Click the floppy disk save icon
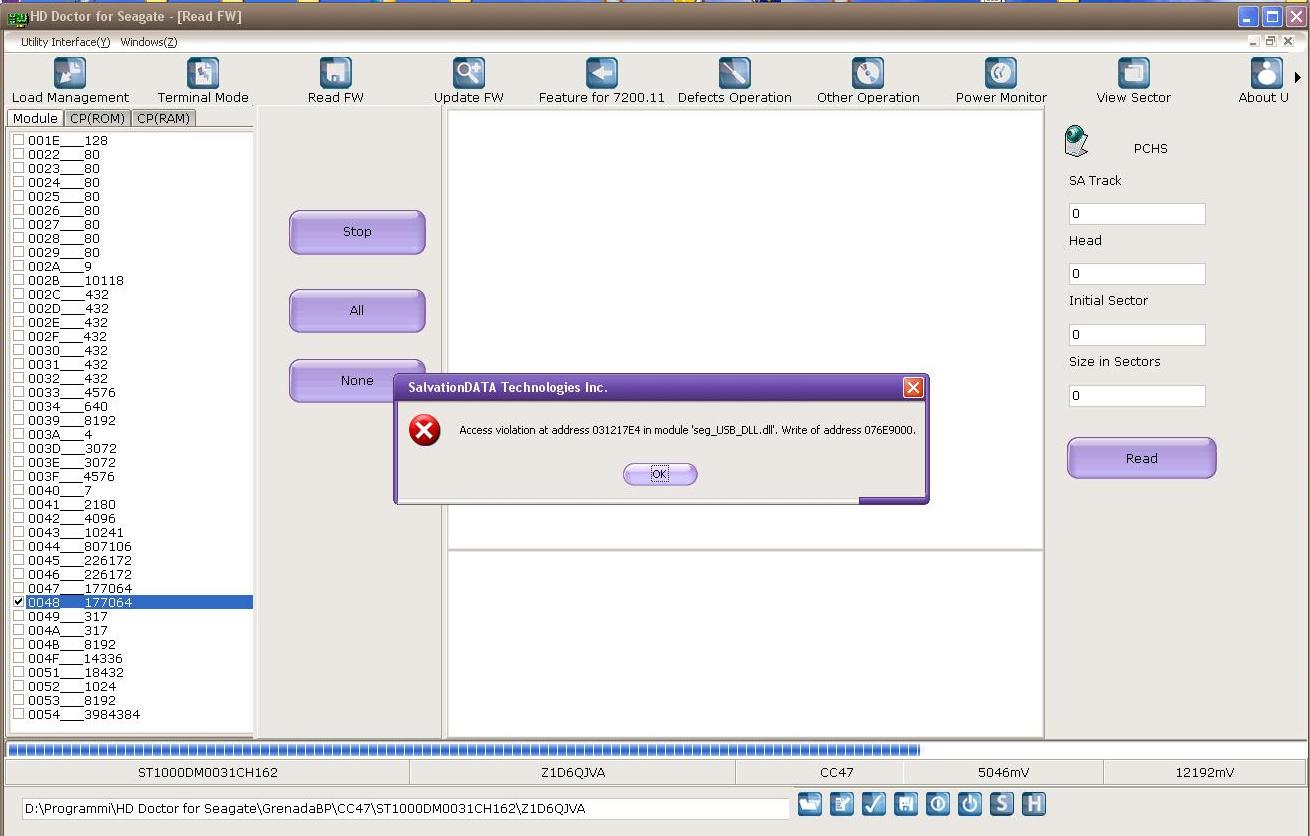This screenshot has width=1310, height=836. [906, 804]
